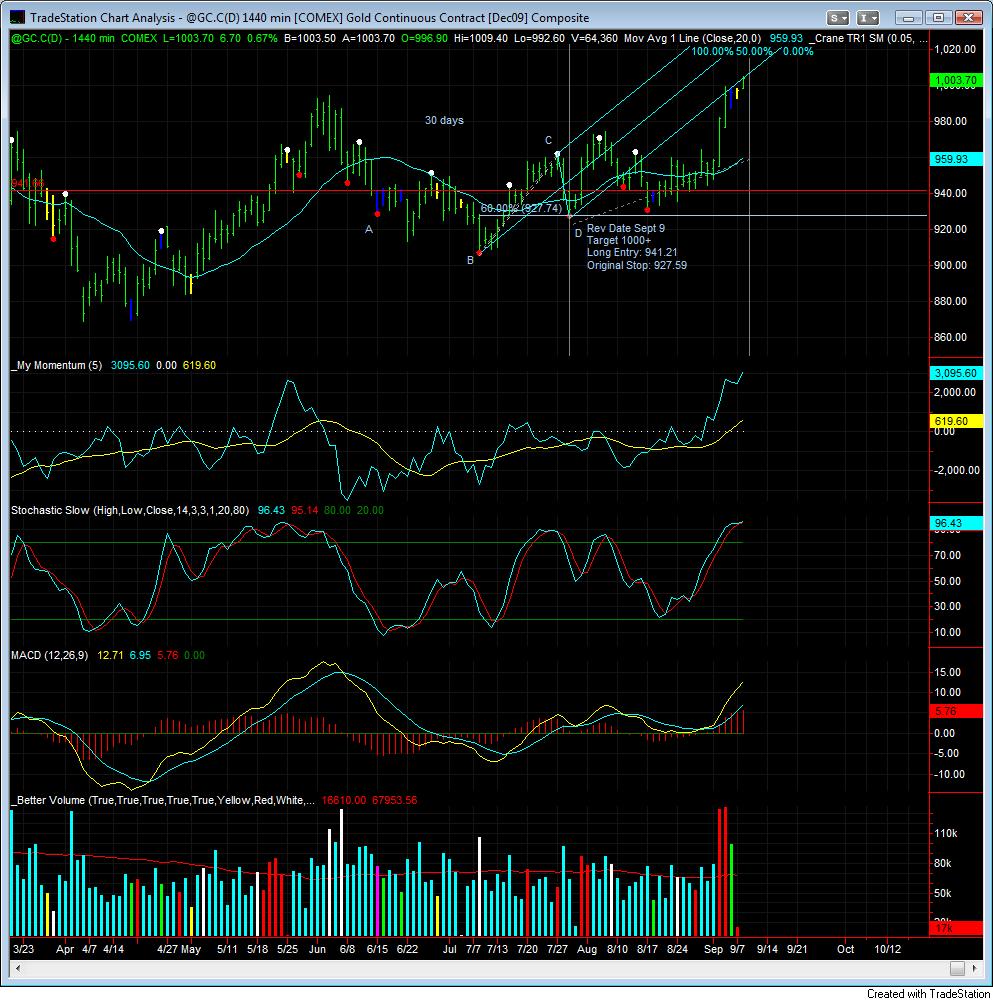This screenshot has height=1000, width=993.
Task: Click the letter 'A' pattern label
Action: pyautogui.click(x=369, y=230)
